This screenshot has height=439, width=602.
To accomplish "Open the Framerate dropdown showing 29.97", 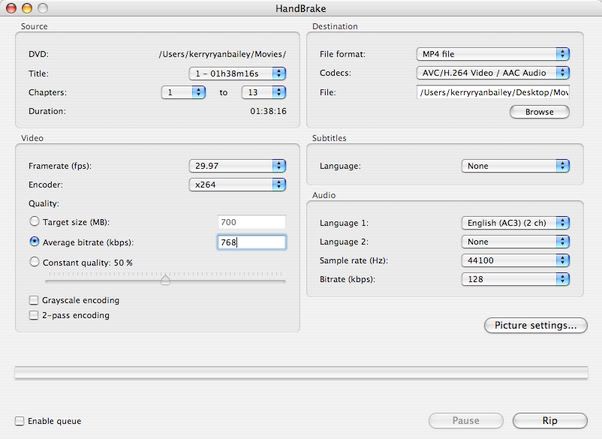I will pyautogui.click(x=237, y=166).
